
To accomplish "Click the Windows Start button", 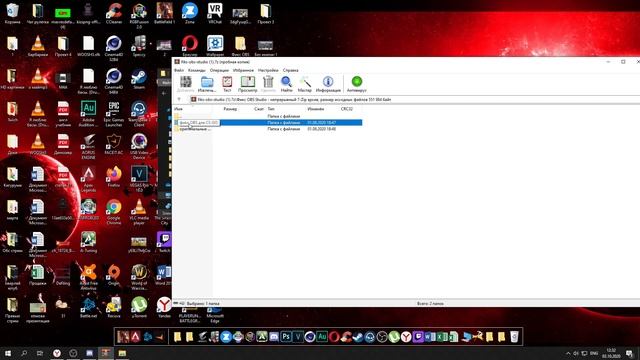I will tap(8, 353).
